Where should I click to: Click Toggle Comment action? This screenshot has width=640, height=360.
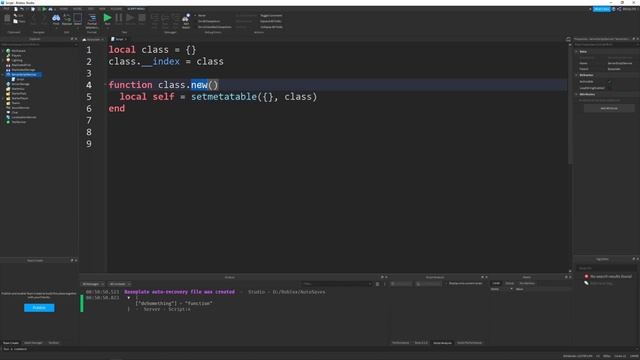click(271, 16)
